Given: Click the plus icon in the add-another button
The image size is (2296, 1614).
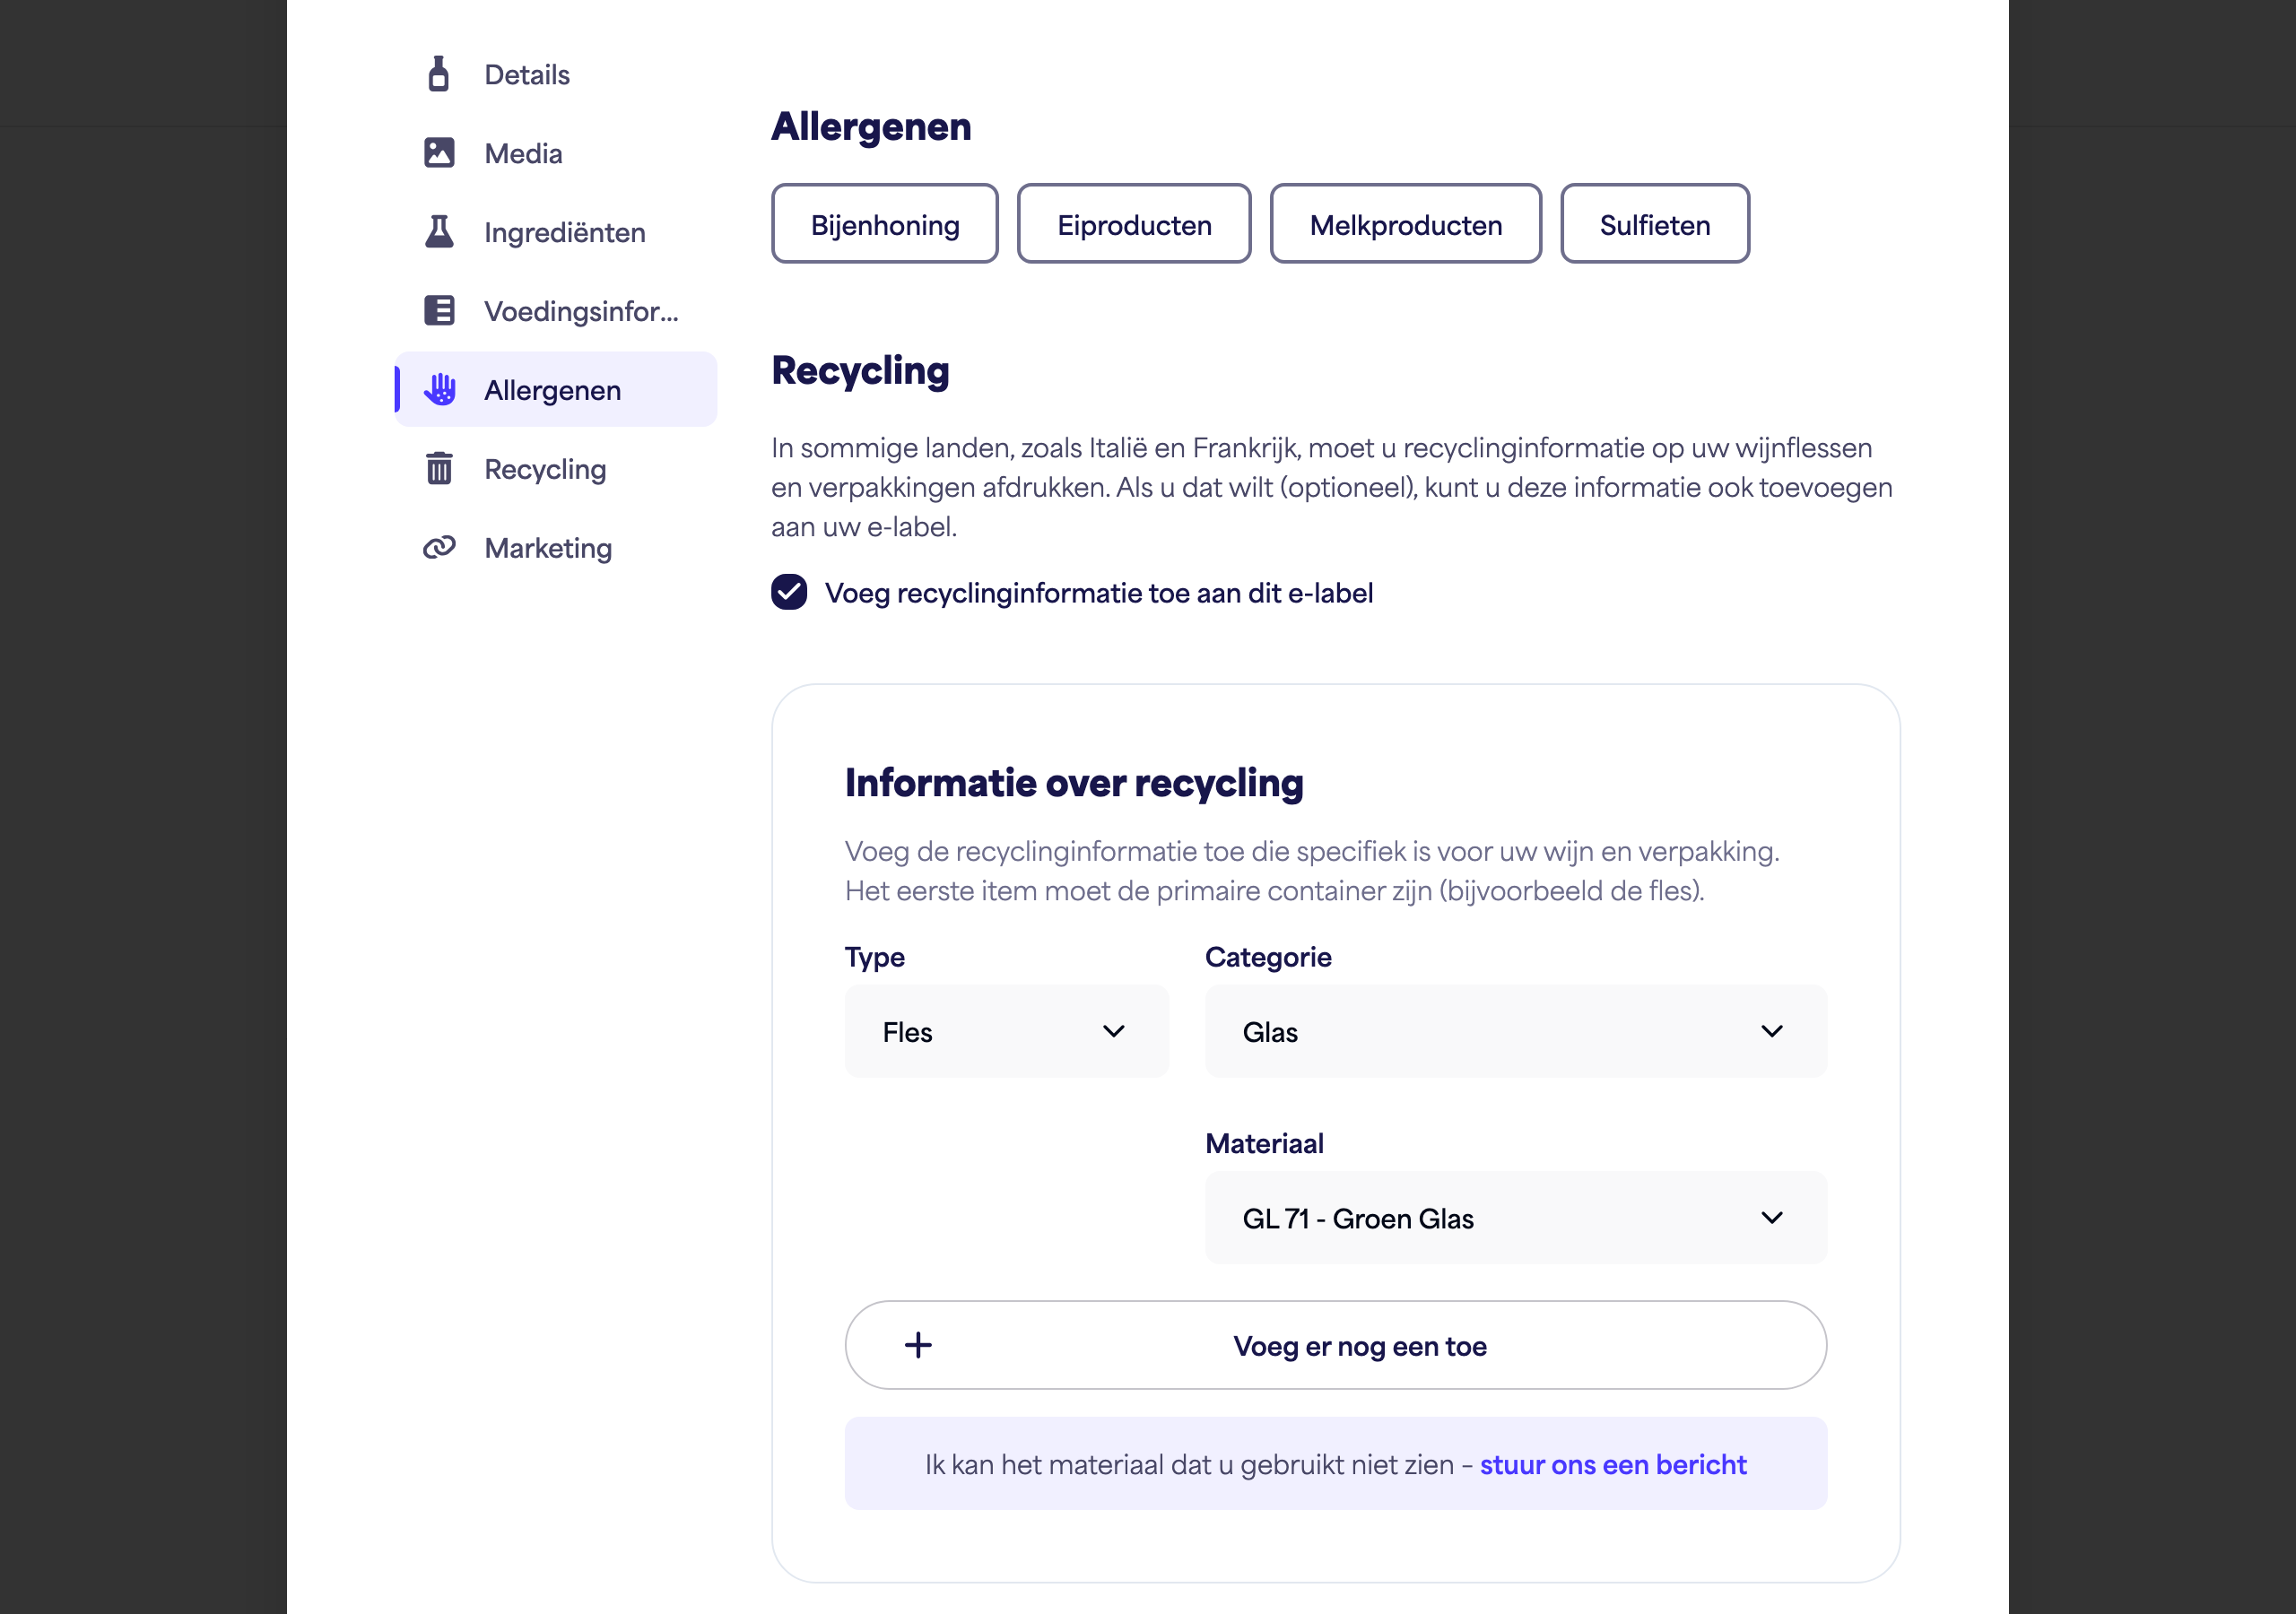Looking at the screenshot, I should (918, 1345).
